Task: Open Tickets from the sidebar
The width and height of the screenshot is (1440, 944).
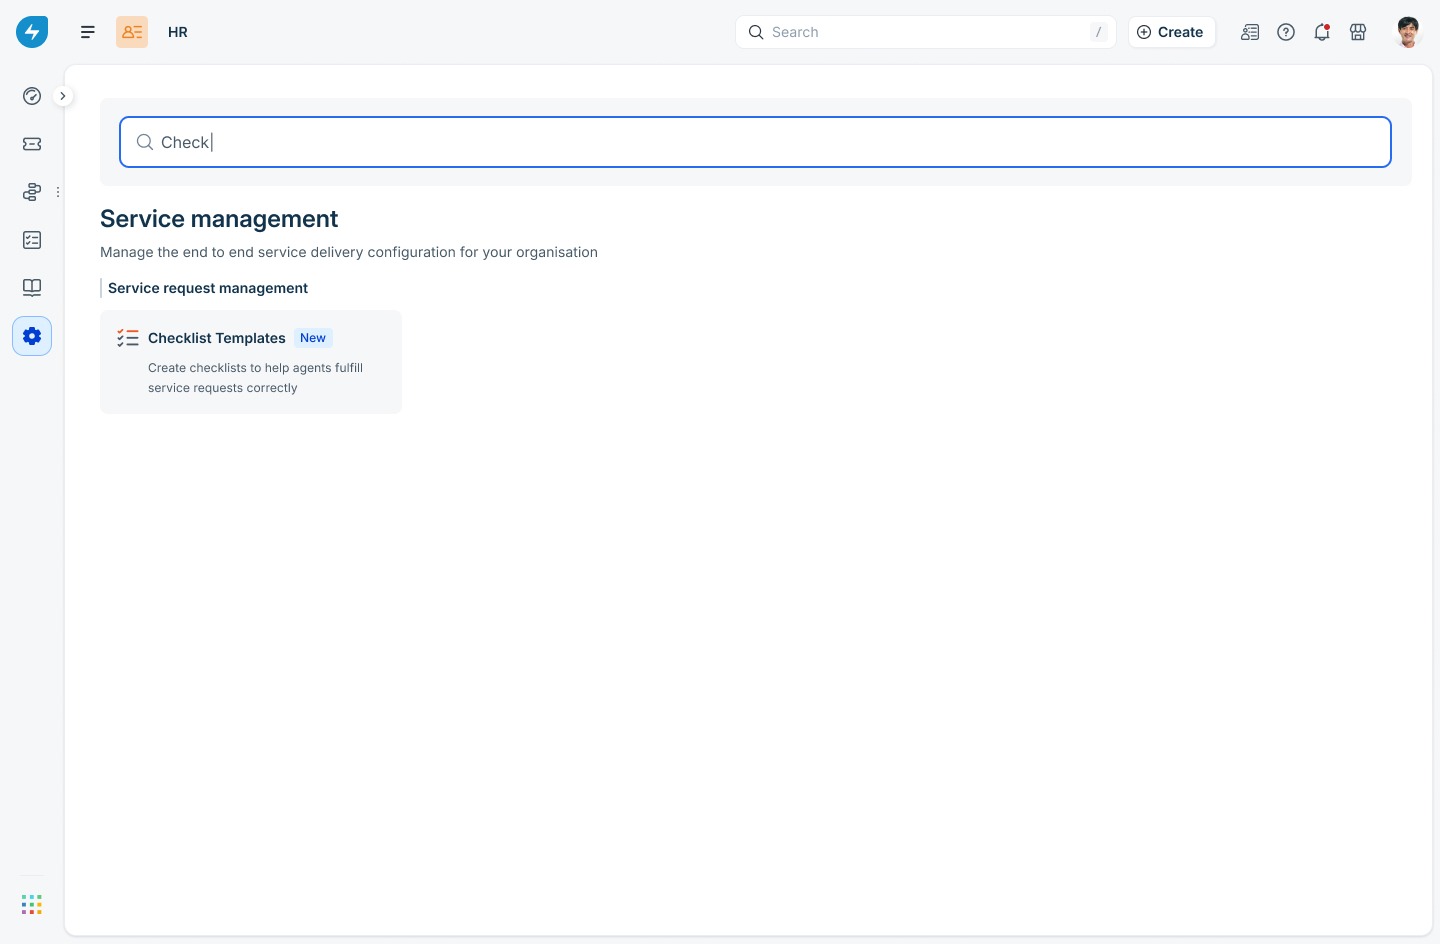Action: tap(32, 144)
